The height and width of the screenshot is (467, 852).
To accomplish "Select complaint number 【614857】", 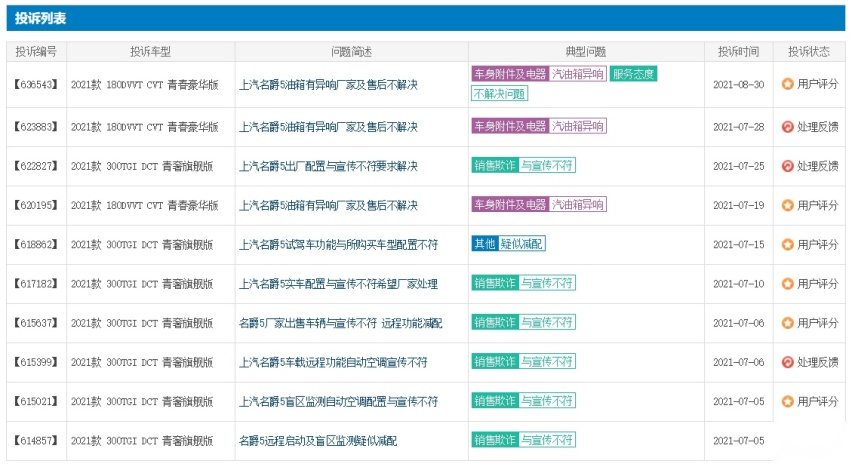I will (36, 440).
